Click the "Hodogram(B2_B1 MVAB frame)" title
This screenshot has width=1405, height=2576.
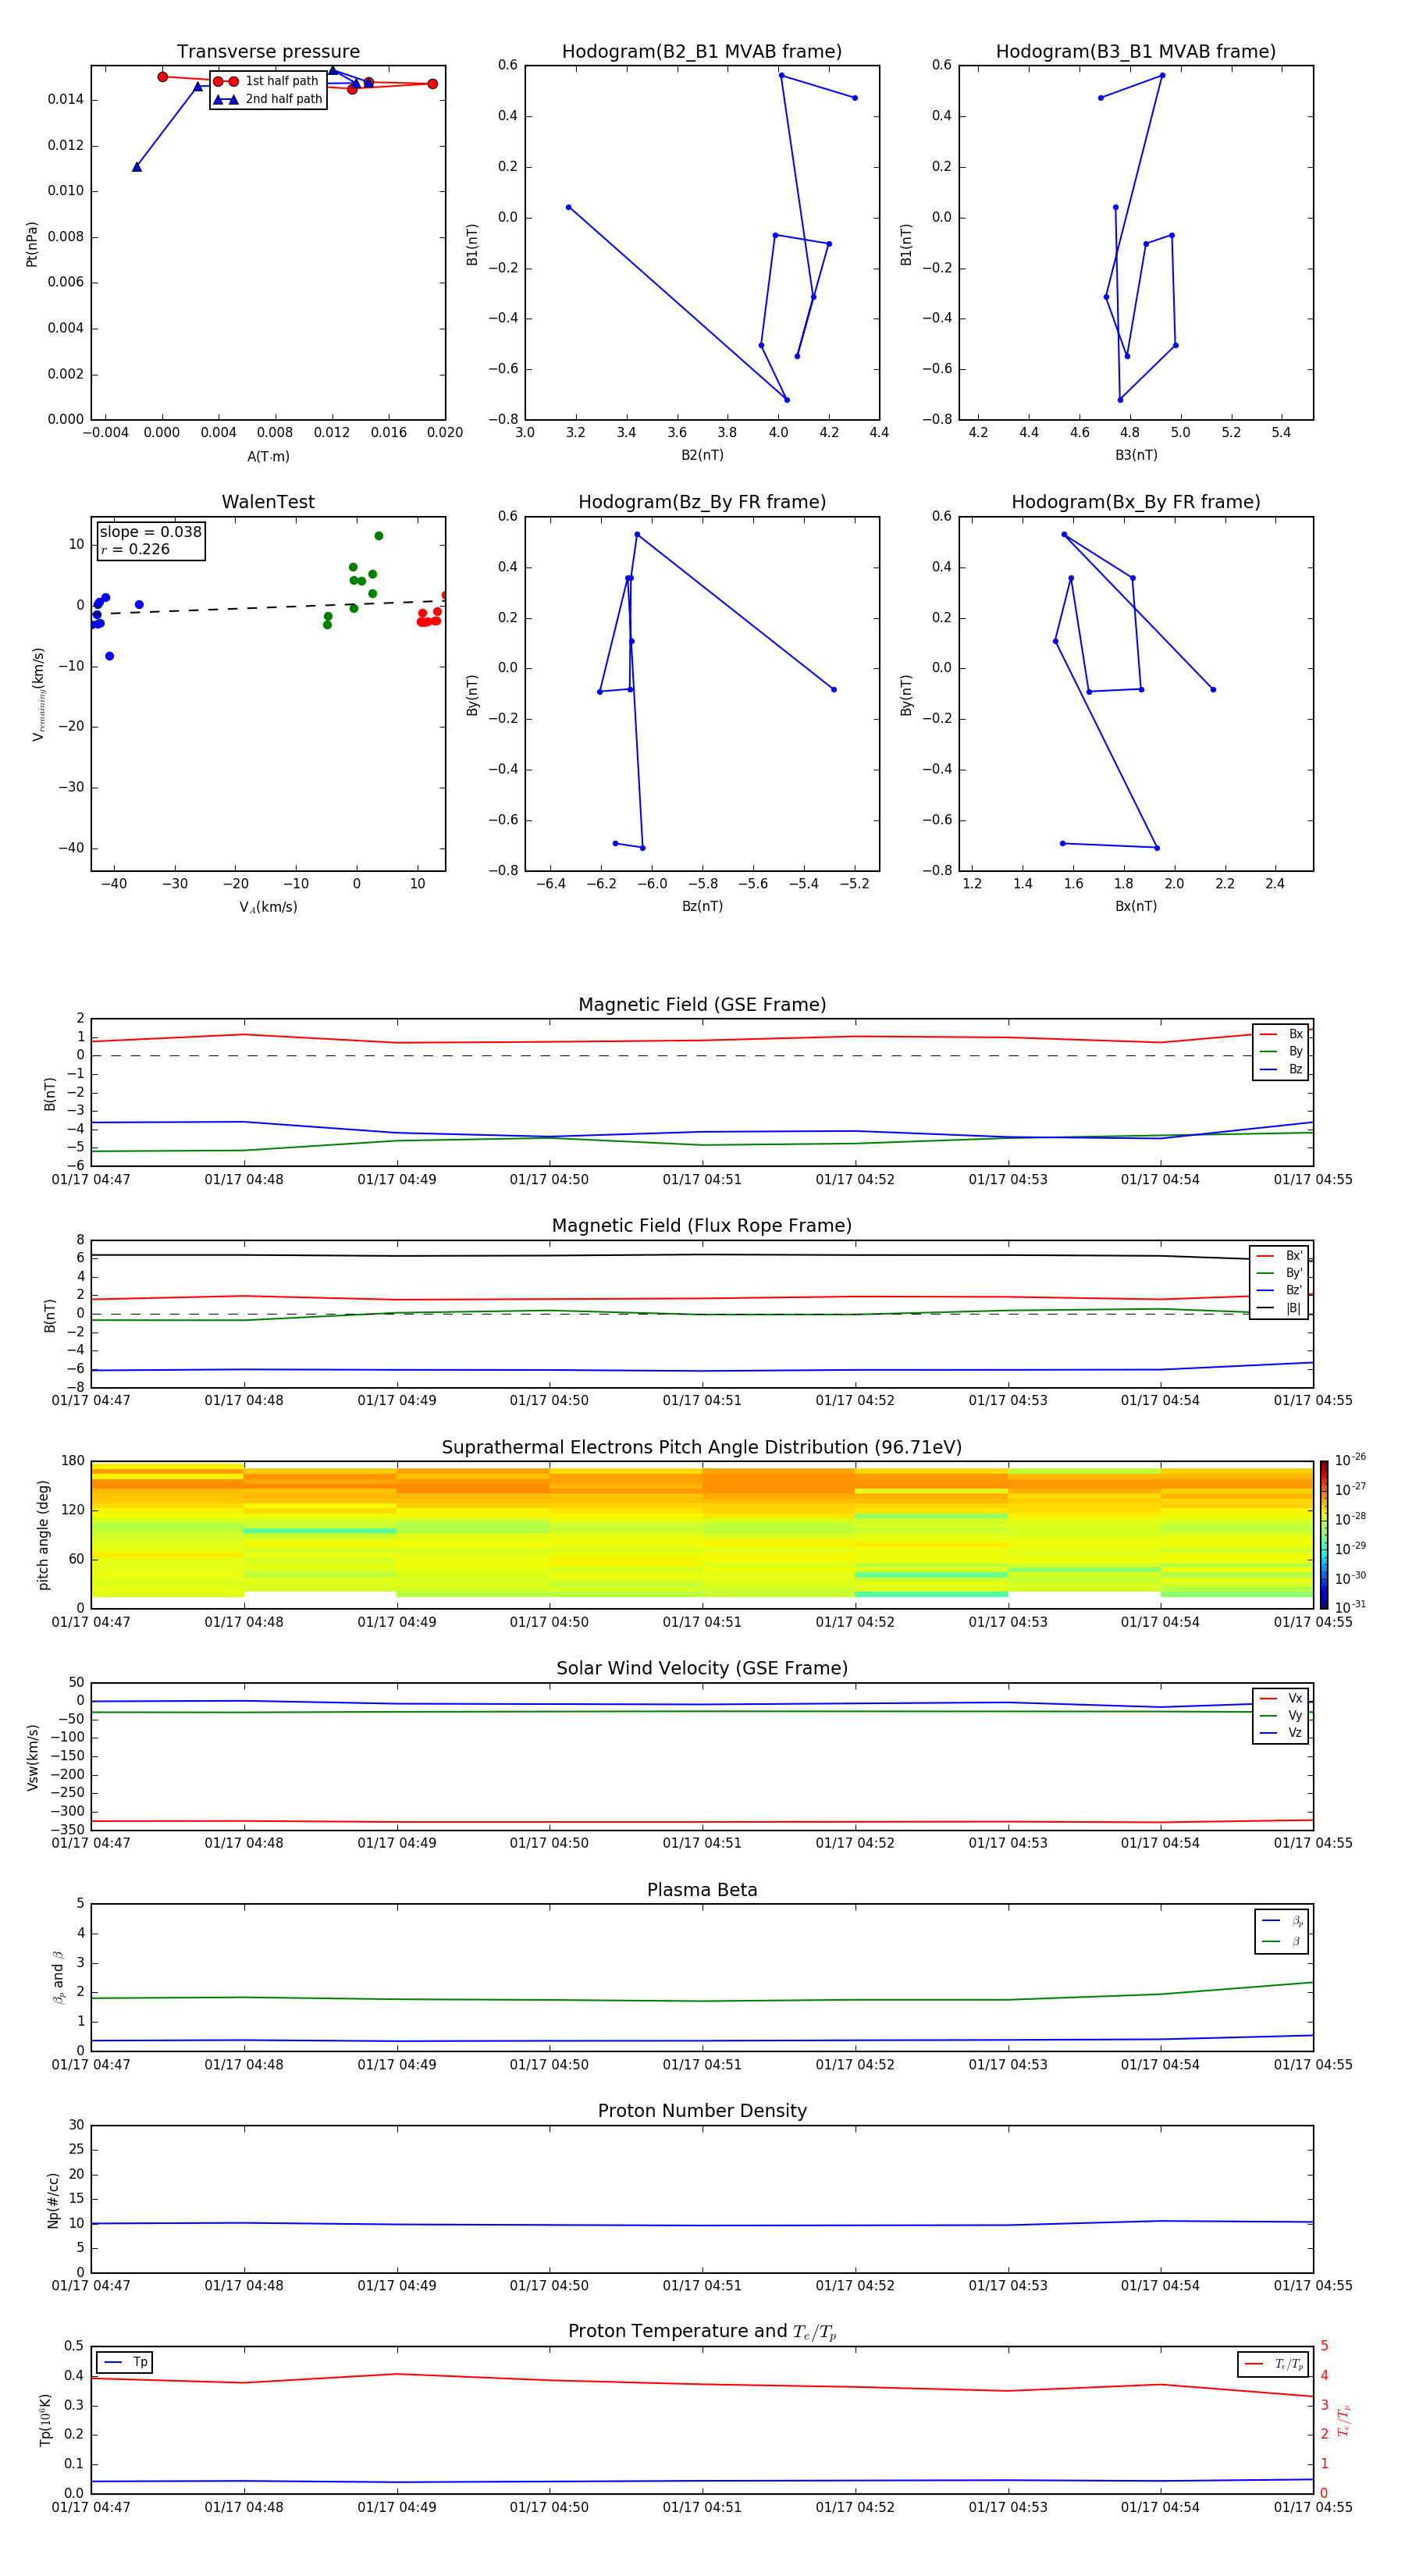[x=701, y=52]
